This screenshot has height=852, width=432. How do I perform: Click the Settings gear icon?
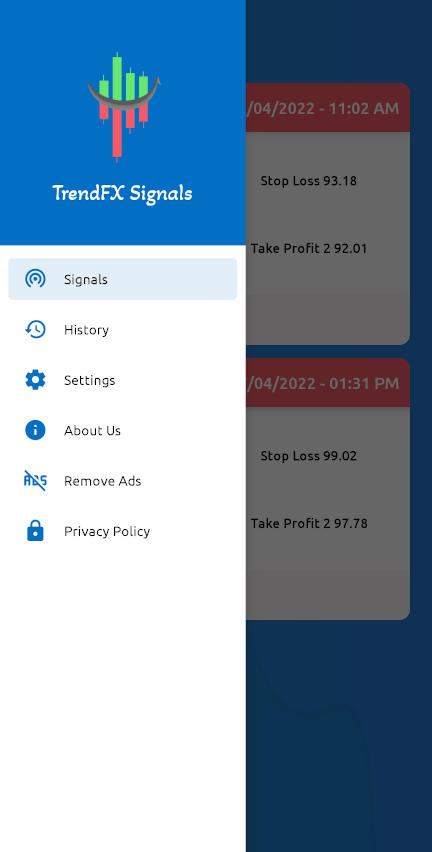click(35, 380)
